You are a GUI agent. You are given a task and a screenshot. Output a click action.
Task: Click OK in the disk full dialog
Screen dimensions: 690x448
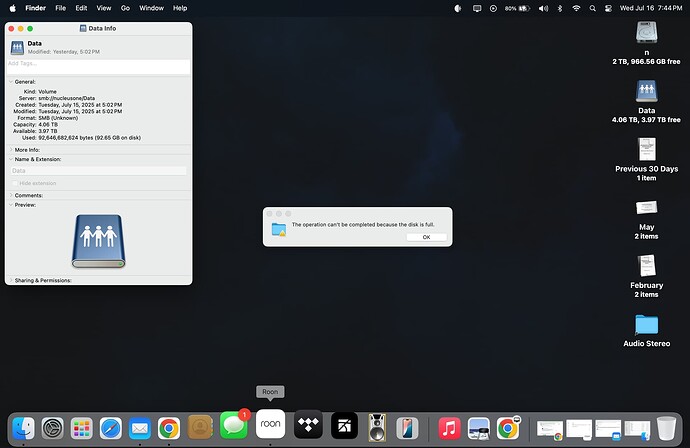[x=426, y=237]
